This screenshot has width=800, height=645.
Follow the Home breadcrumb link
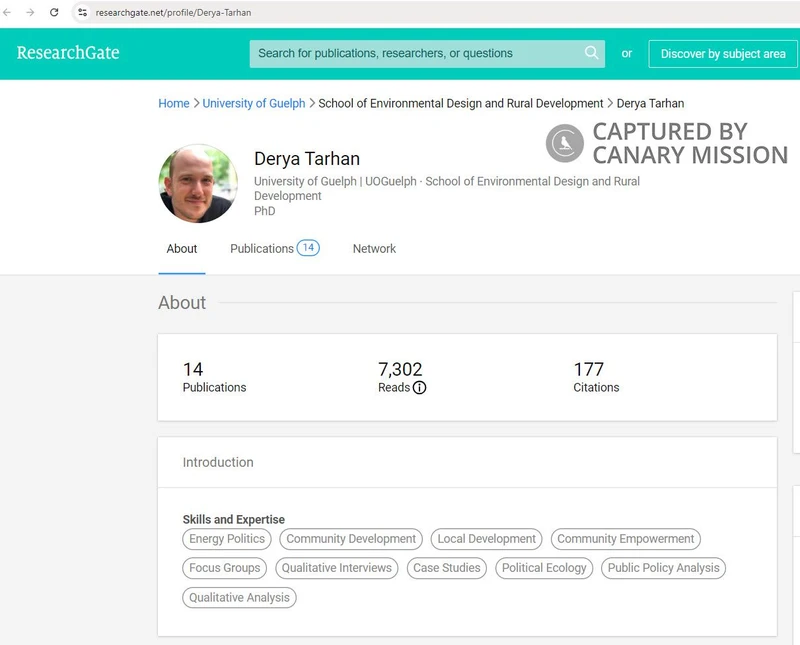[174, 103]
